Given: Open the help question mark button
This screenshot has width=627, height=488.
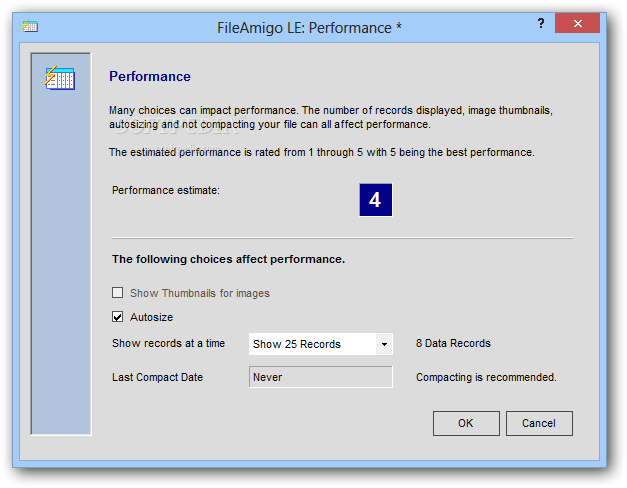Looking at the screenshot, I should (x=541, y=23).
